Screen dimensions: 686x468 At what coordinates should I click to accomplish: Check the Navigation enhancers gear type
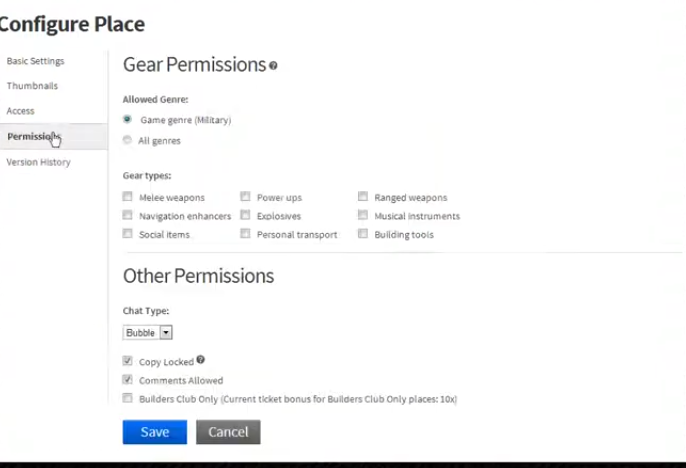click(128, 215)
